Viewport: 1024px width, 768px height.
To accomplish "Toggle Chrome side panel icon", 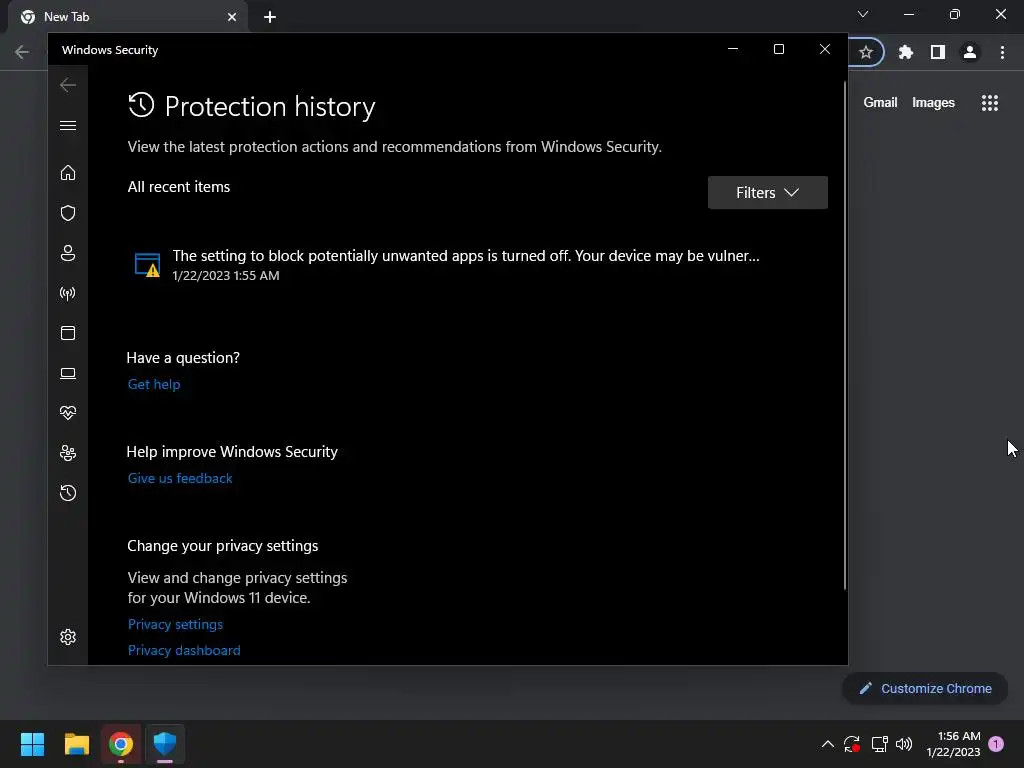I will coord(938,52).
